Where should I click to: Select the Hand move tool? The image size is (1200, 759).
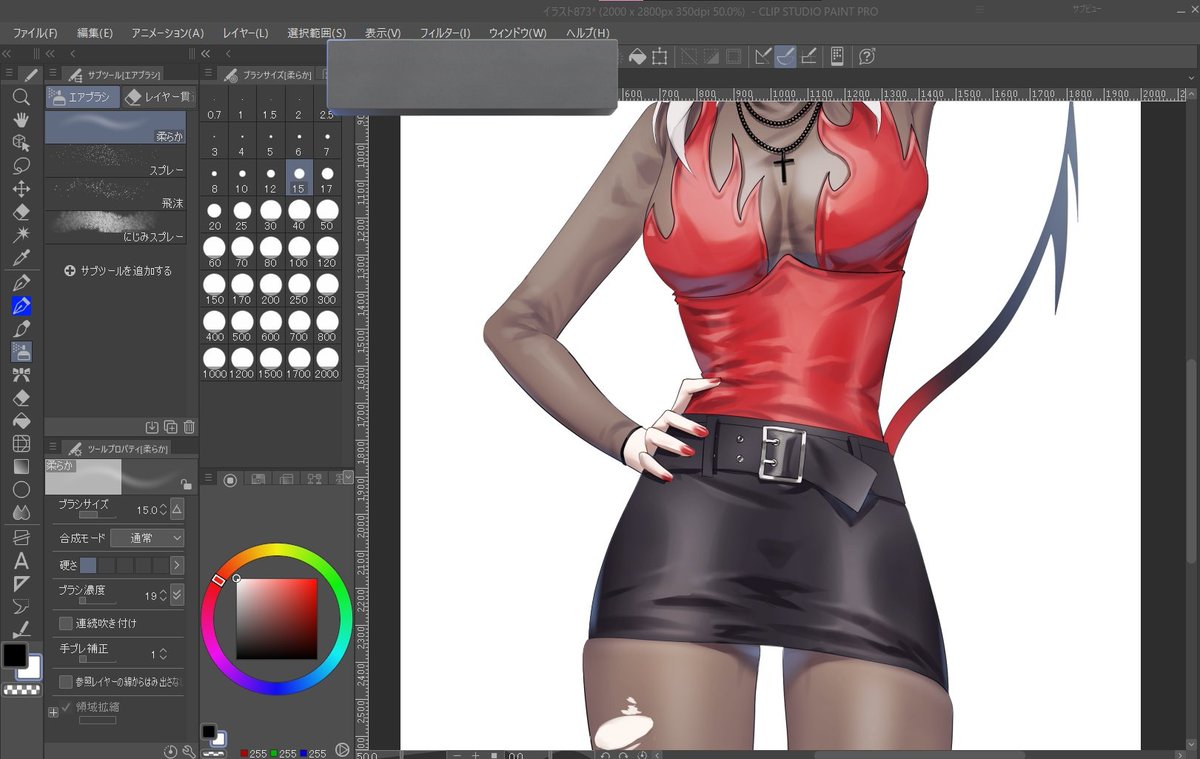pos(20,120)
